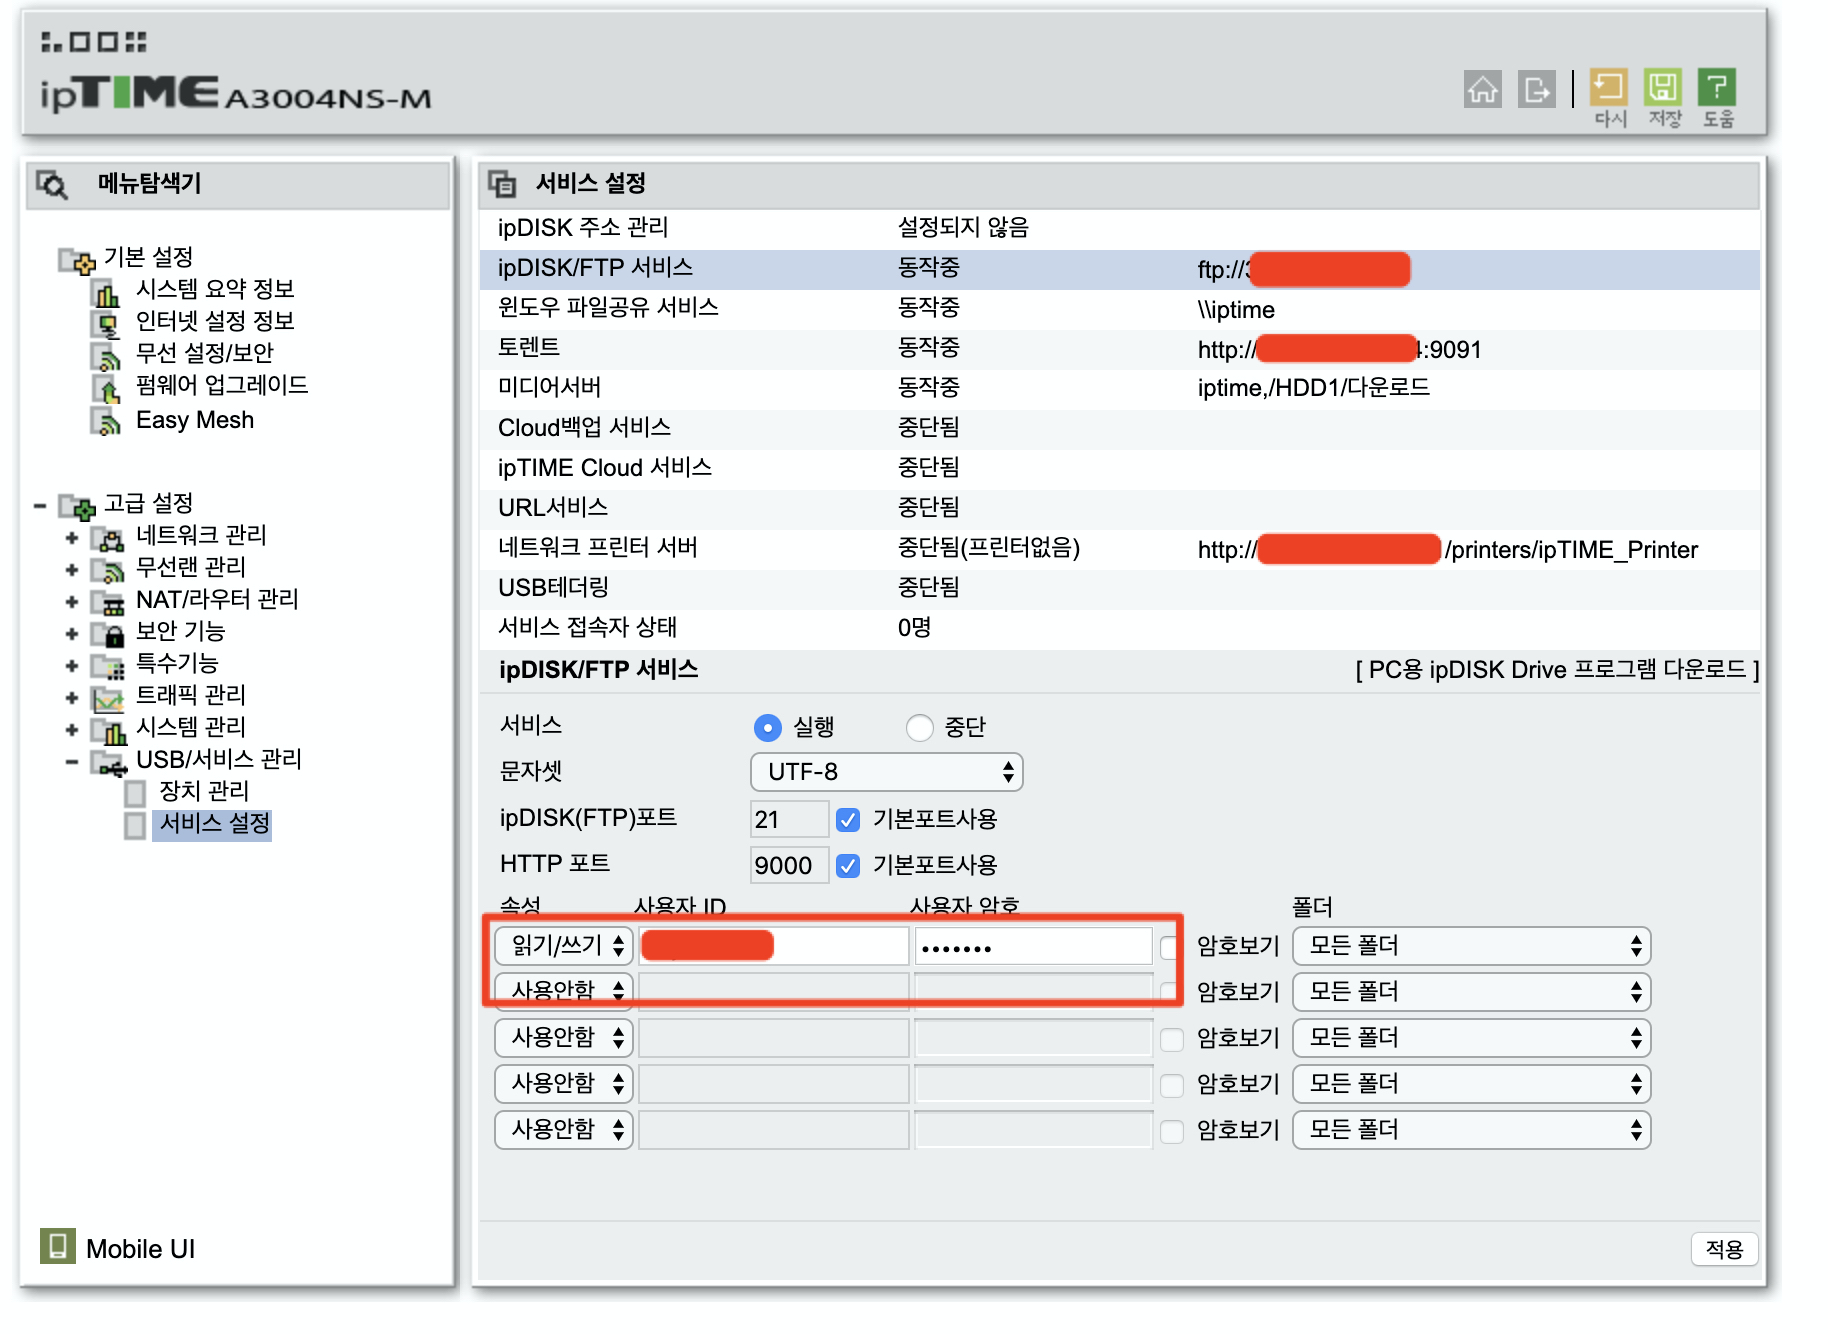The width and height of the screenshot is (1828, 1334).
Task: Open Easy Mesh menu item
Action: (x=195, y=420)
